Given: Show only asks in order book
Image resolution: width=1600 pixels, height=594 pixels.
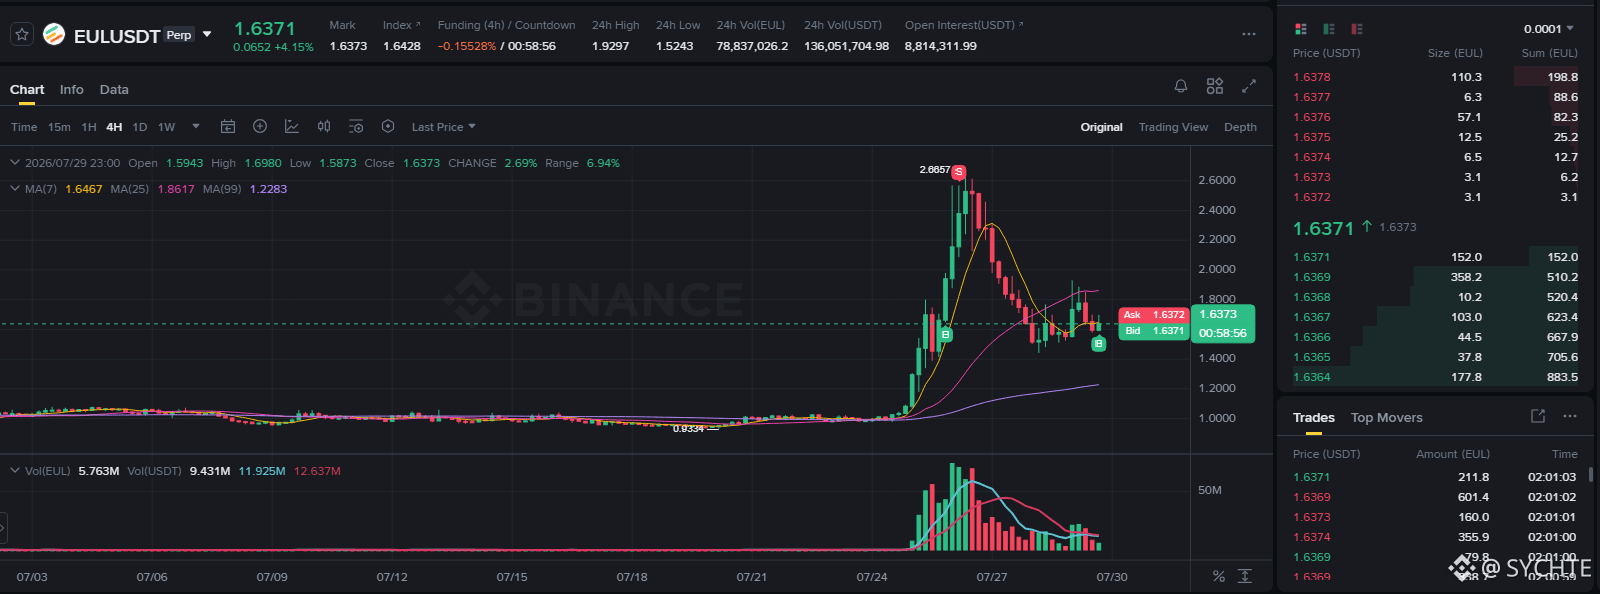Looking at the screenshot, I should pyautogui.click(x=1357, y=29).
